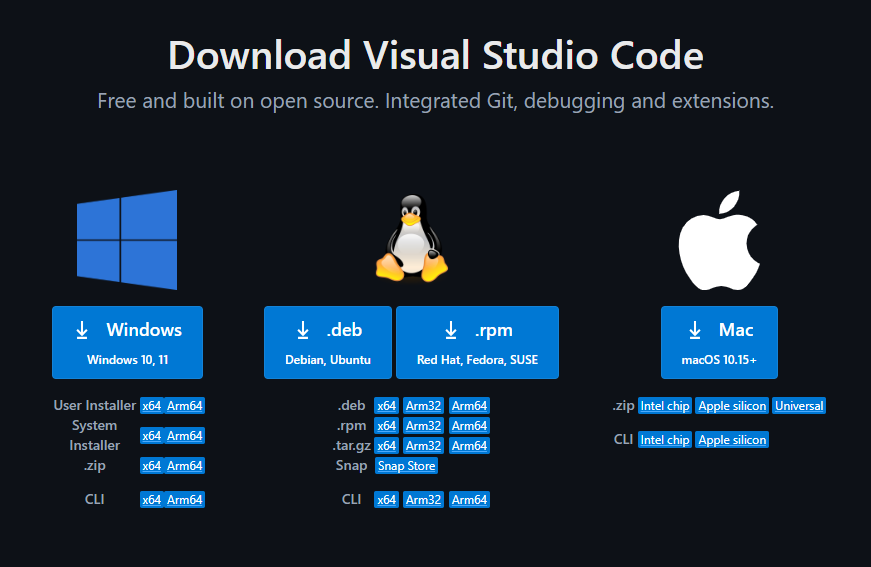Screen dimensions: 871x567
Task: Choose Windows System Installer x64
Action: 152,436
